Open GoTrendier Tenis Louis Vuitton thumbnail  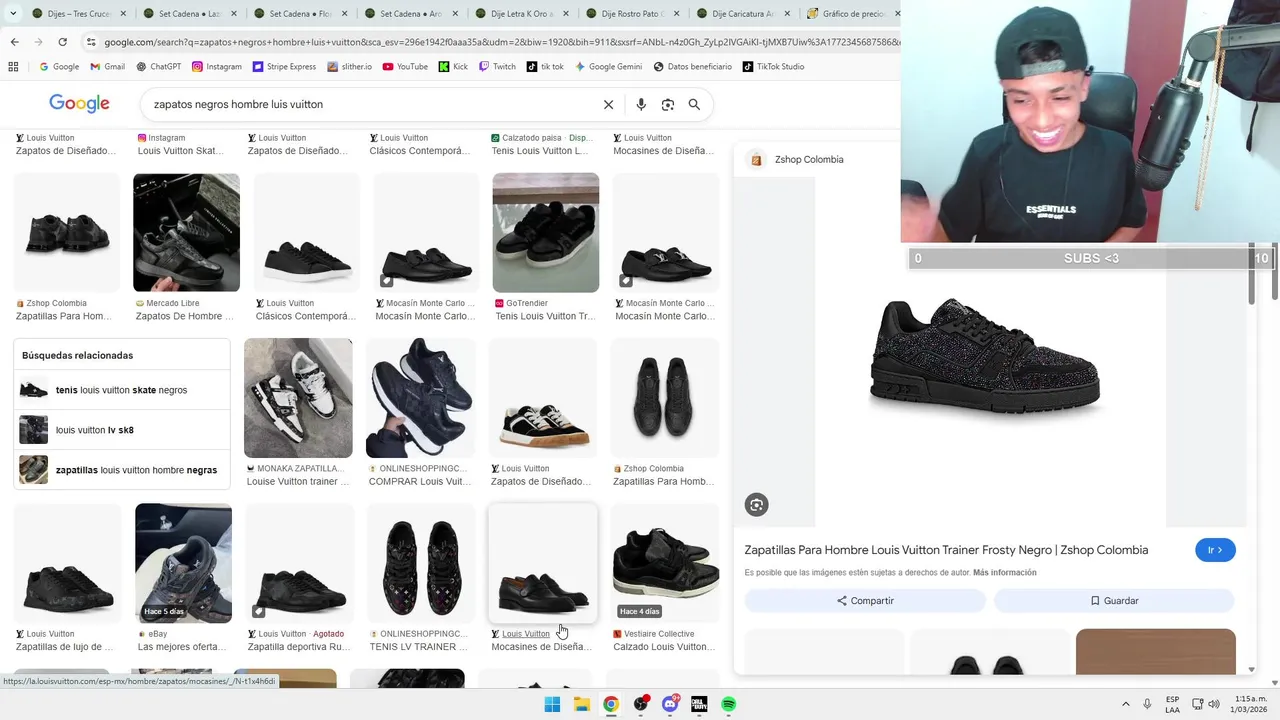pos(545,233)
